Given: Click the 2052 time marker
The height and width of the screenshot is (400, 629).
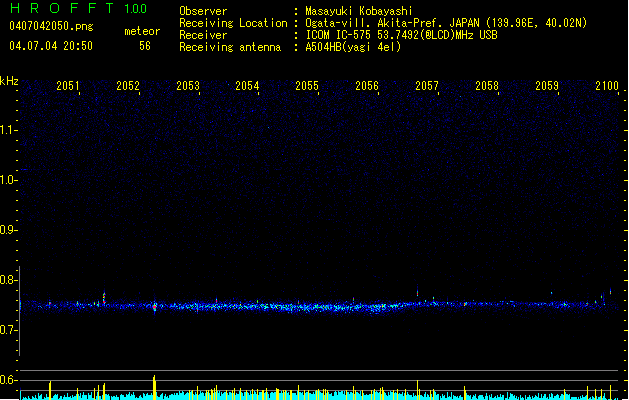Looking at the screenshot, I should (128, 86).
